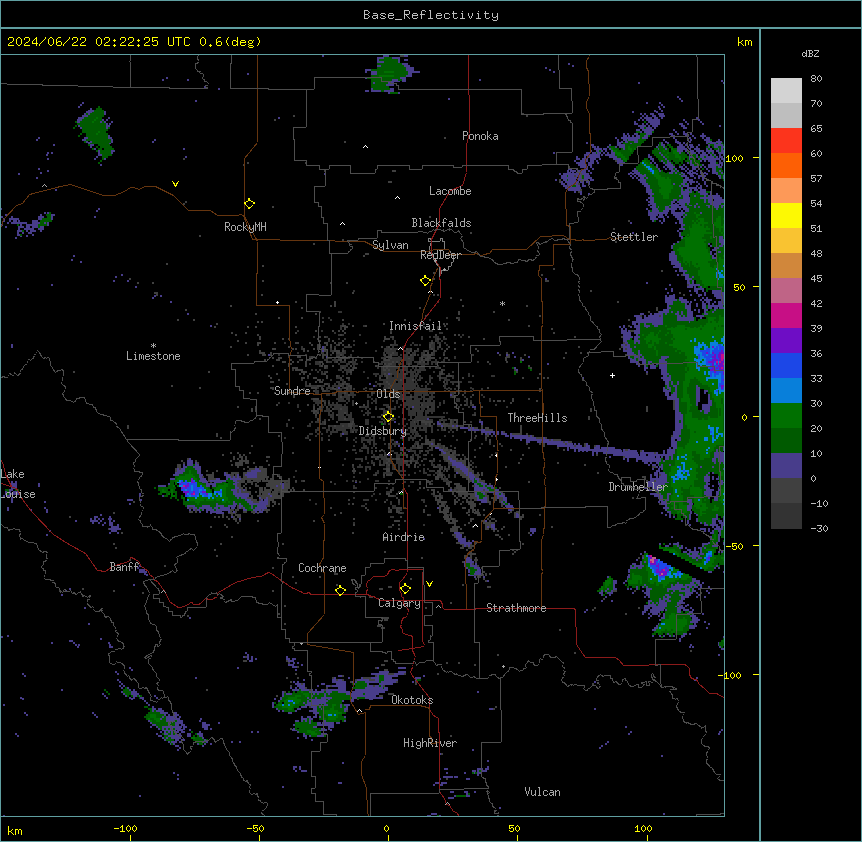Click the Banff town label

click(125, 567)
